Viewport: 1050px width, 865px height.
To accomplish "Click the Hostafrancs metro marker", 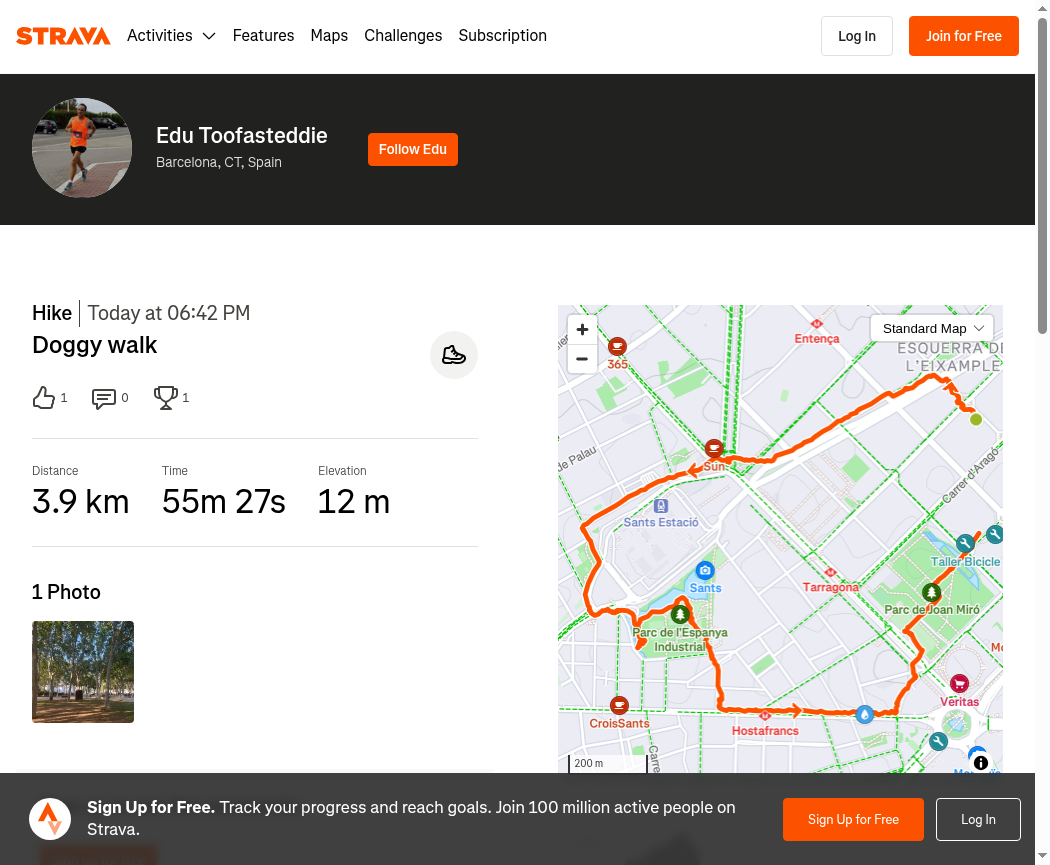I will (765, 716).
